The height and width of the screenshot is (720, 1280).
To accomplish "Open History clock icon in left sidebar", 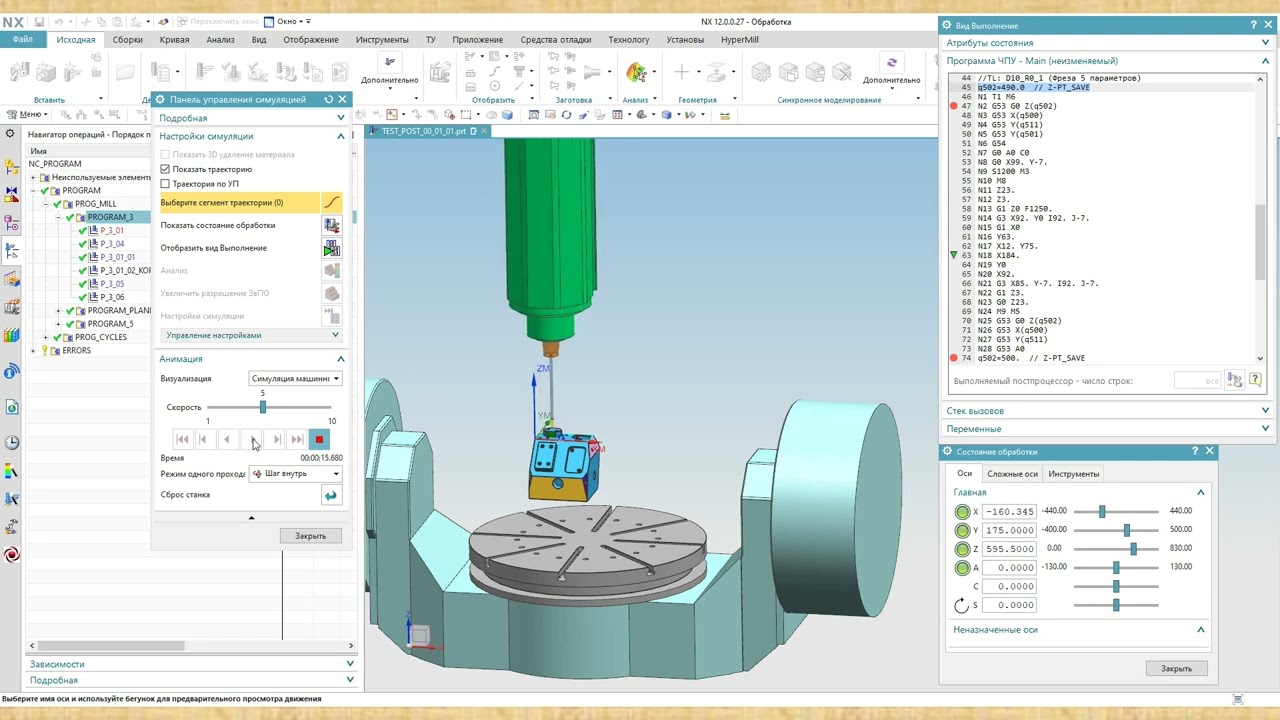I will [x=12, y=443].
